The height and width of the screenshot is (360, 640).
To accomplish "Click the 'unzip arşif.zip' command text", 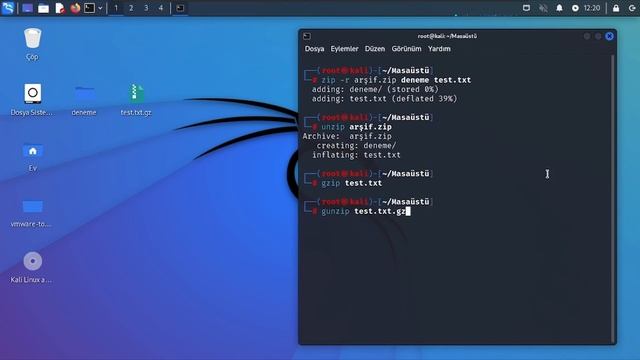I will tap(356, 127).
